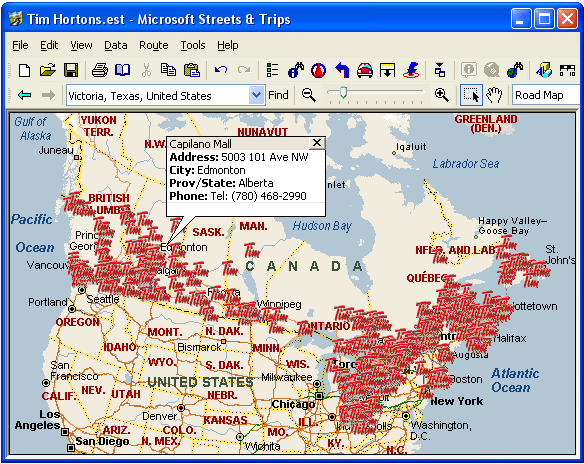Expand the Victoria, Texas address dropdown

(x=256, y=95)
